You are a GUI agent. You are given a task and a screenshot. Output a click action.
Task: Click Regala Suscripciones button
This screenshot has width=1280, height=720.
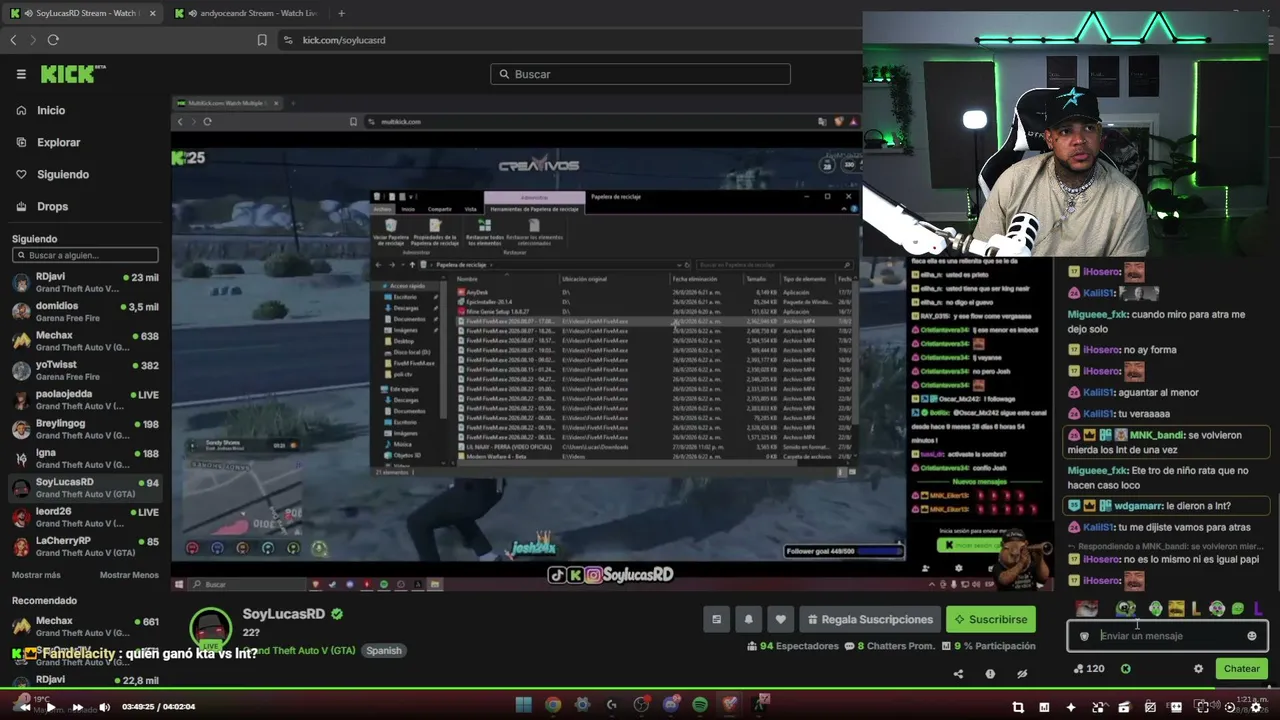point(869,619)
